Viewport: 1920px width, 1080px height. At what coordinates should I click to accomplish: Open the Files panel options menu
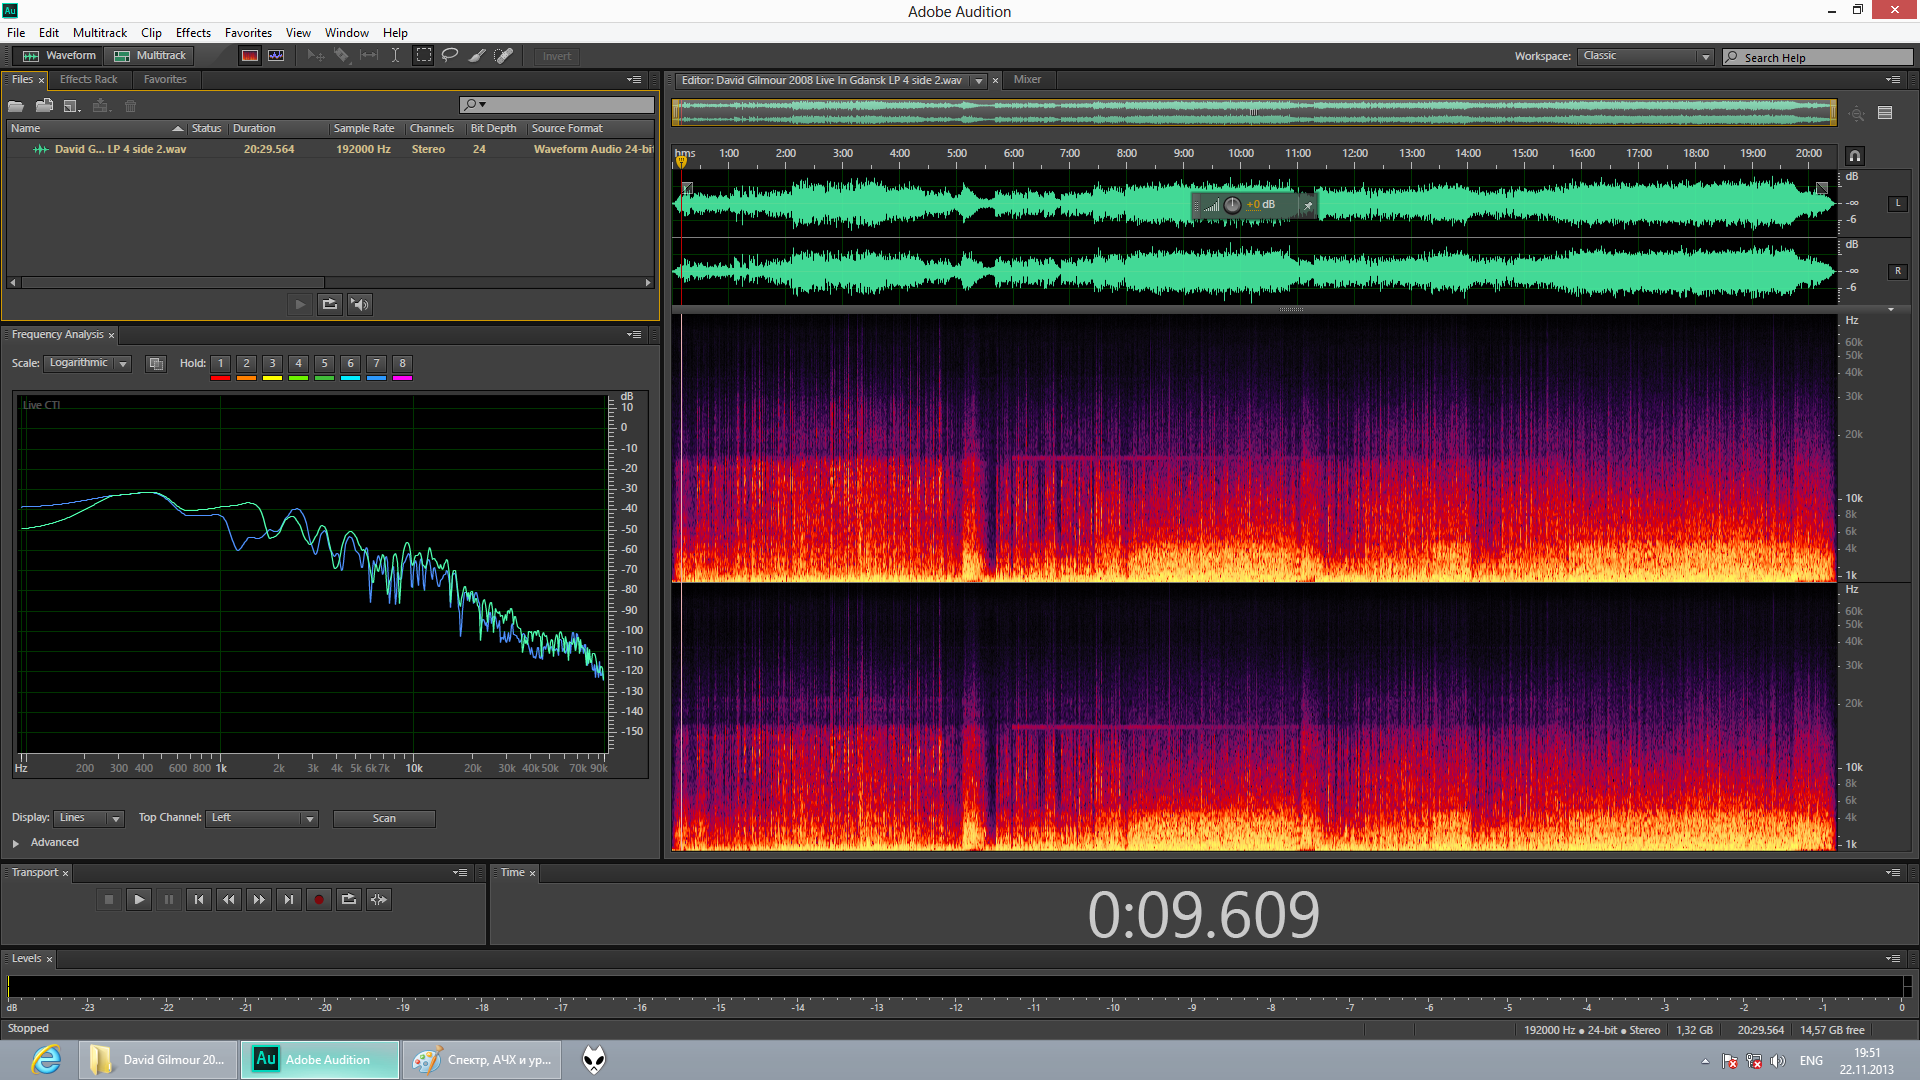pos(634,80)
